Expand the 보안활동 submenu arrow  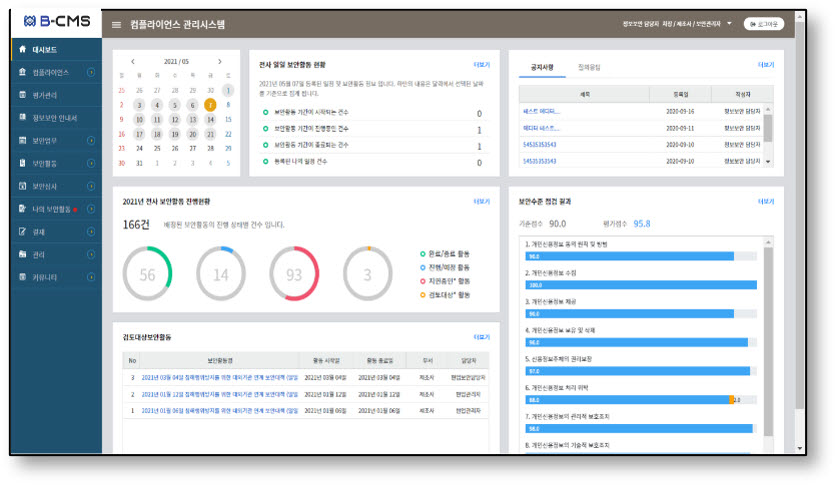pyautogui.click(x=91, y=163)
